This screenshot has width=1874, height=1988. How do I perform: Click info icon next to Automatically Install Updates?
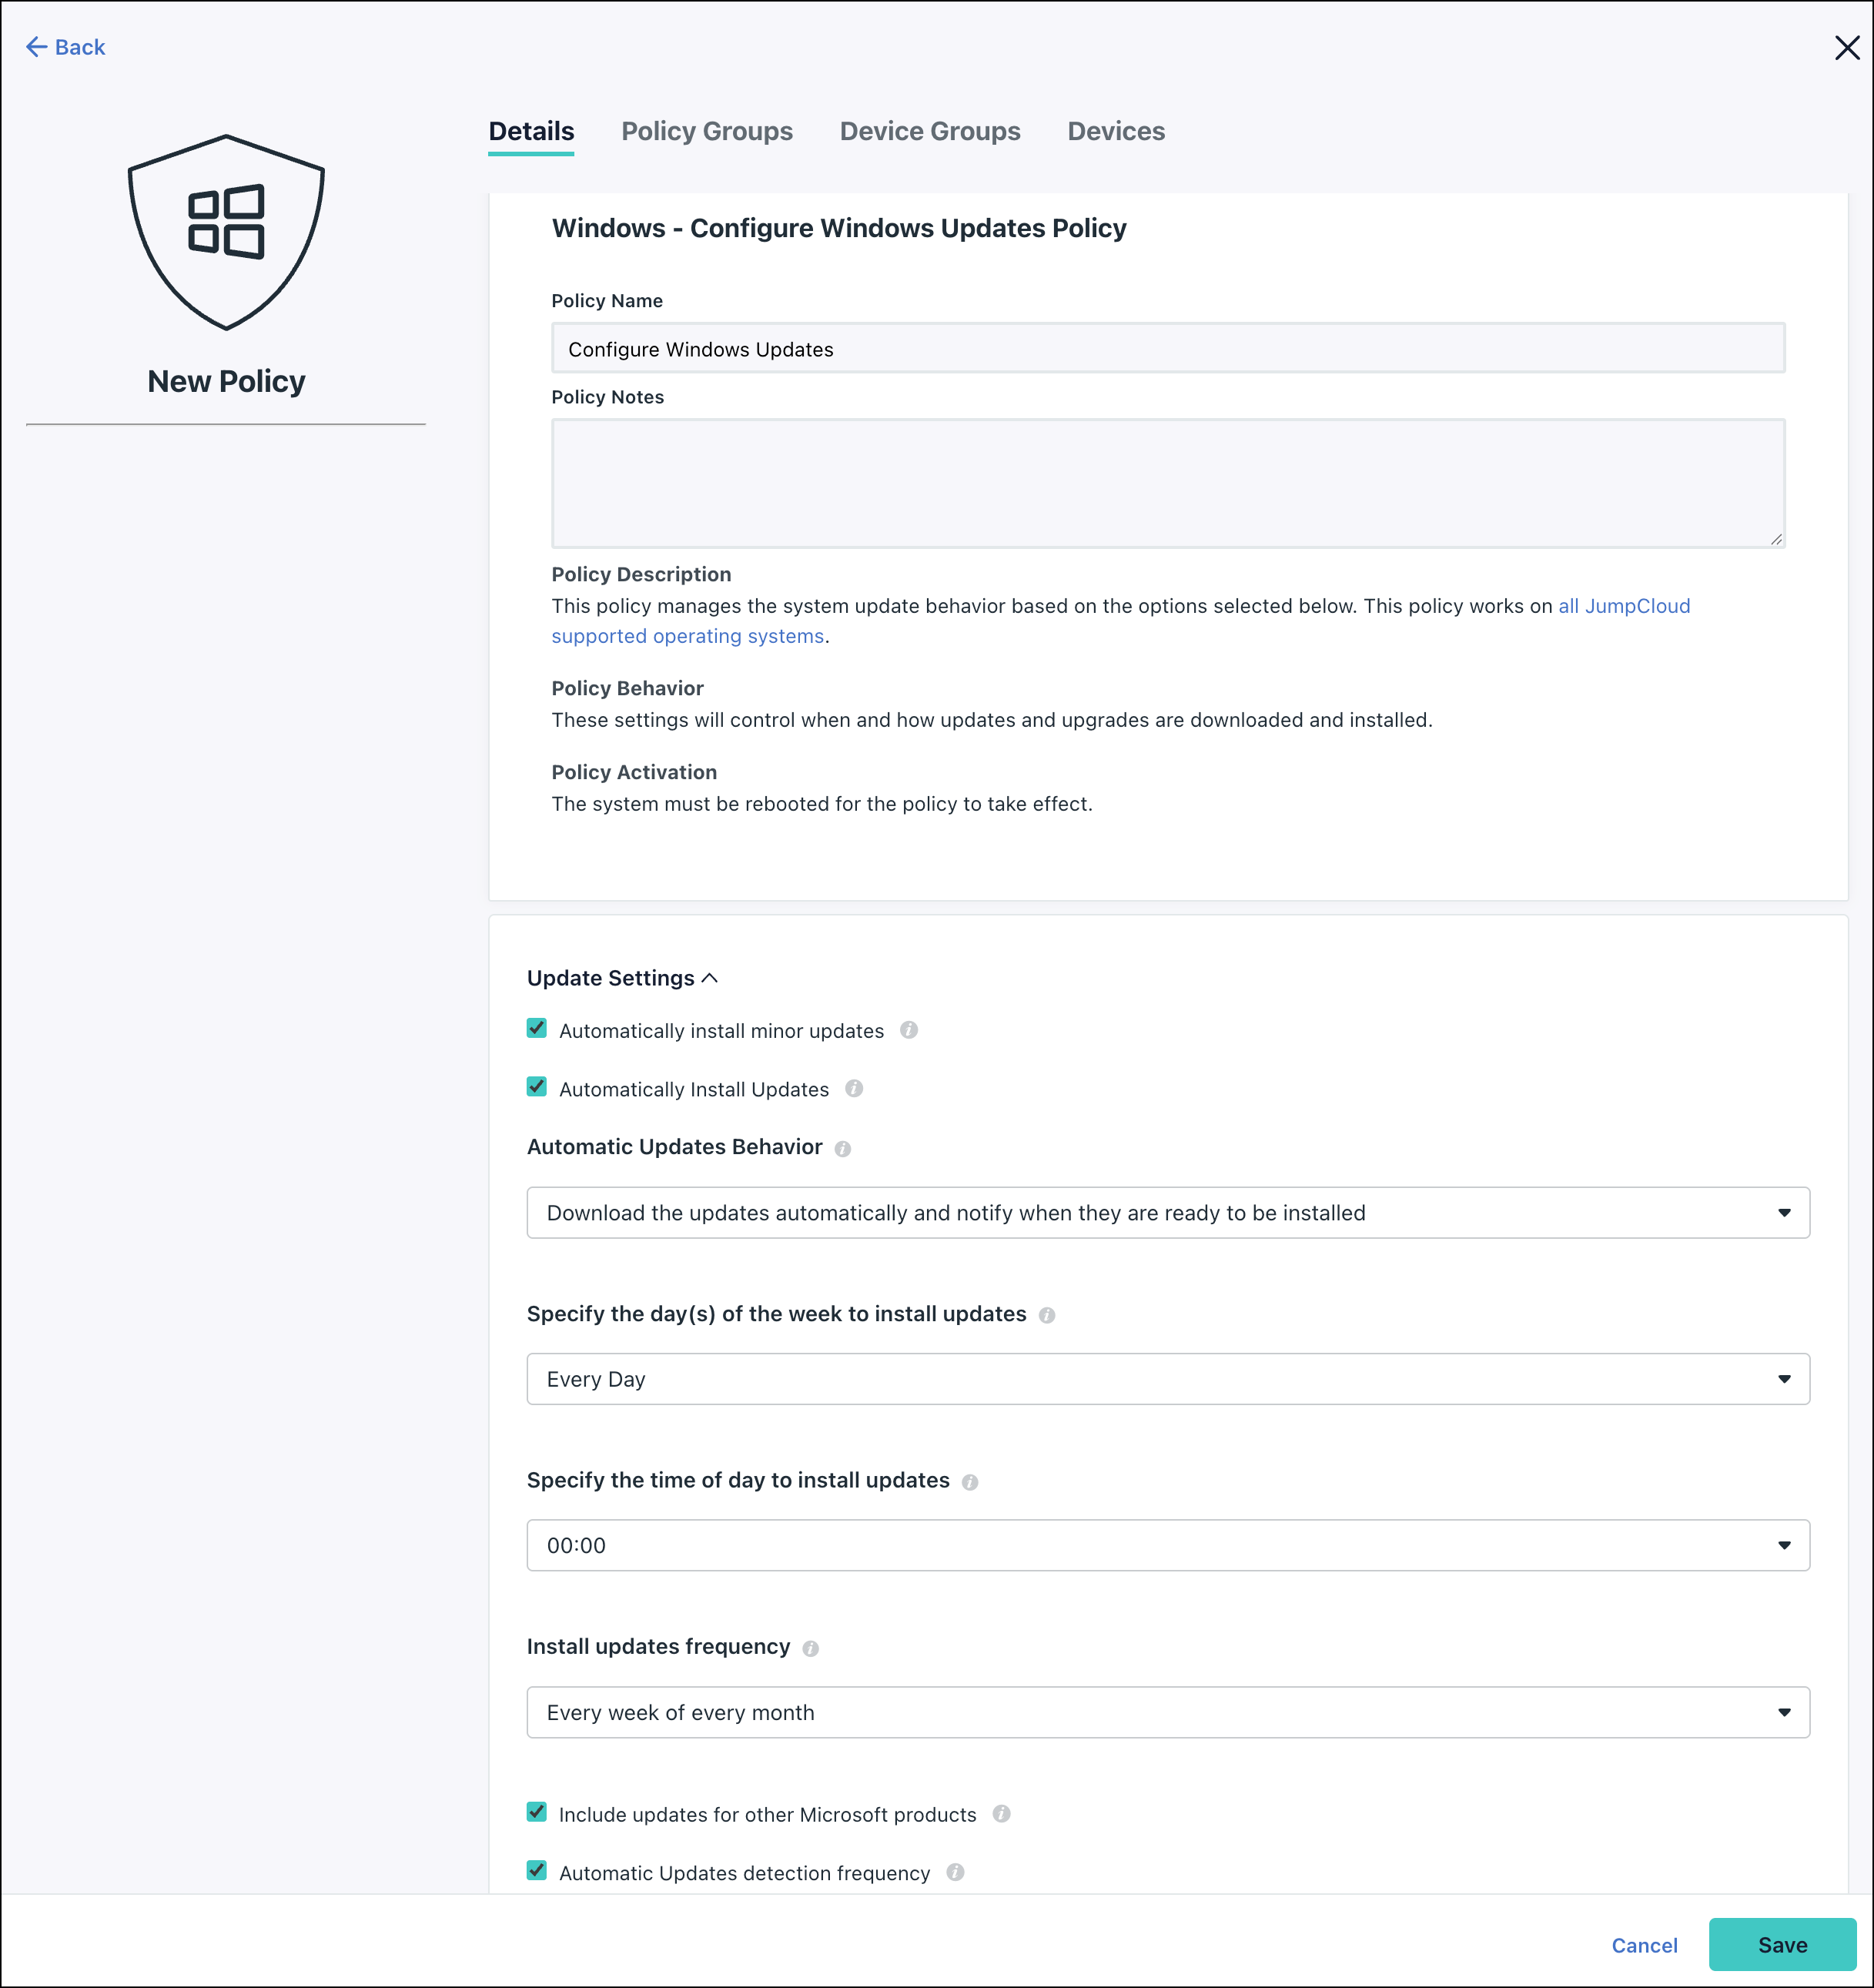tap(853, 1088)
